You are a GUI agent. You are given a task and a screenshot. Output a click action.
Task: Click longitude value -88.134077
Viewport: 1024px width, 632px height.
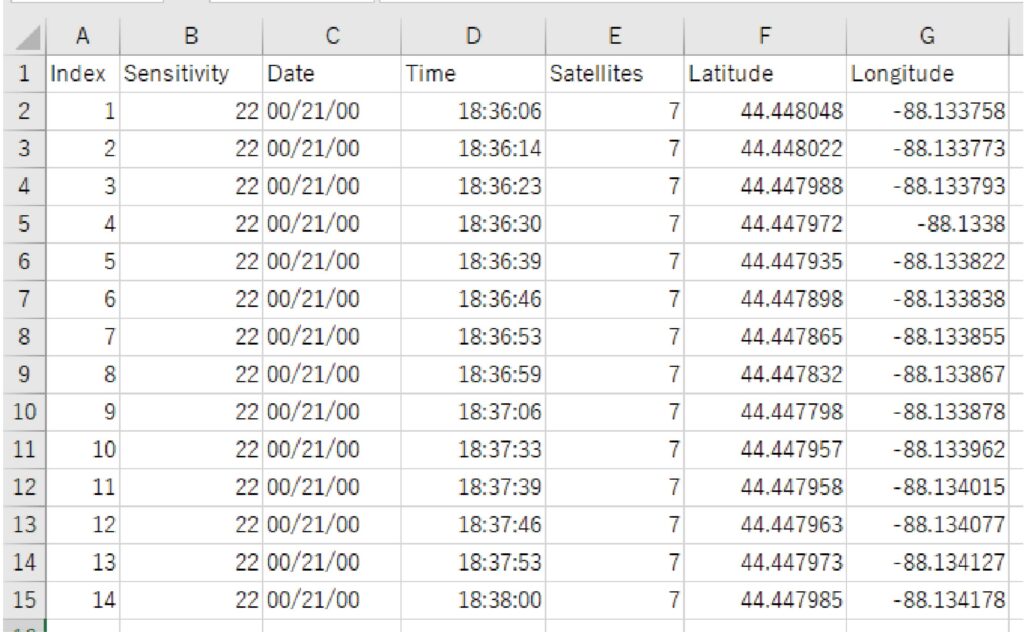[927, 525]
